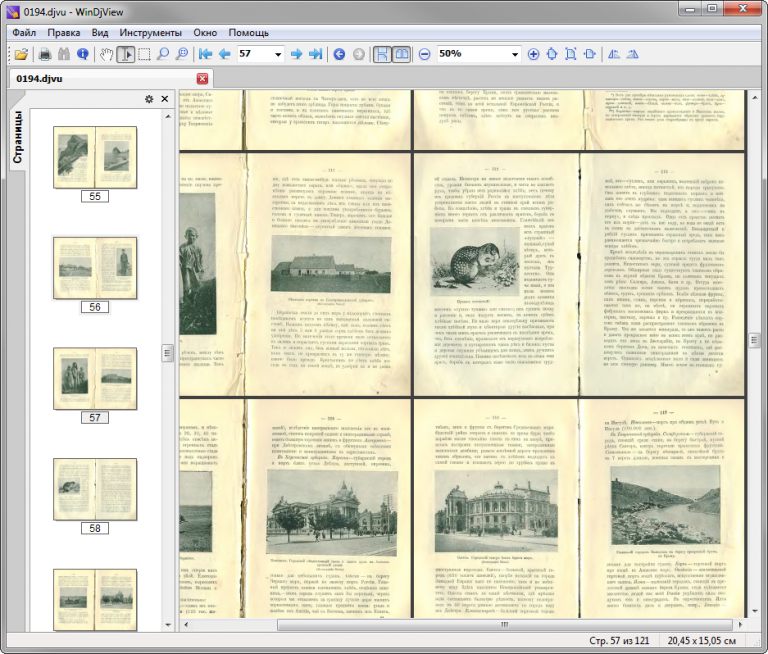This screenshot has width=768, height=654.
Task: Click the zoom out minus icon
Action: [x=425, y=54]
